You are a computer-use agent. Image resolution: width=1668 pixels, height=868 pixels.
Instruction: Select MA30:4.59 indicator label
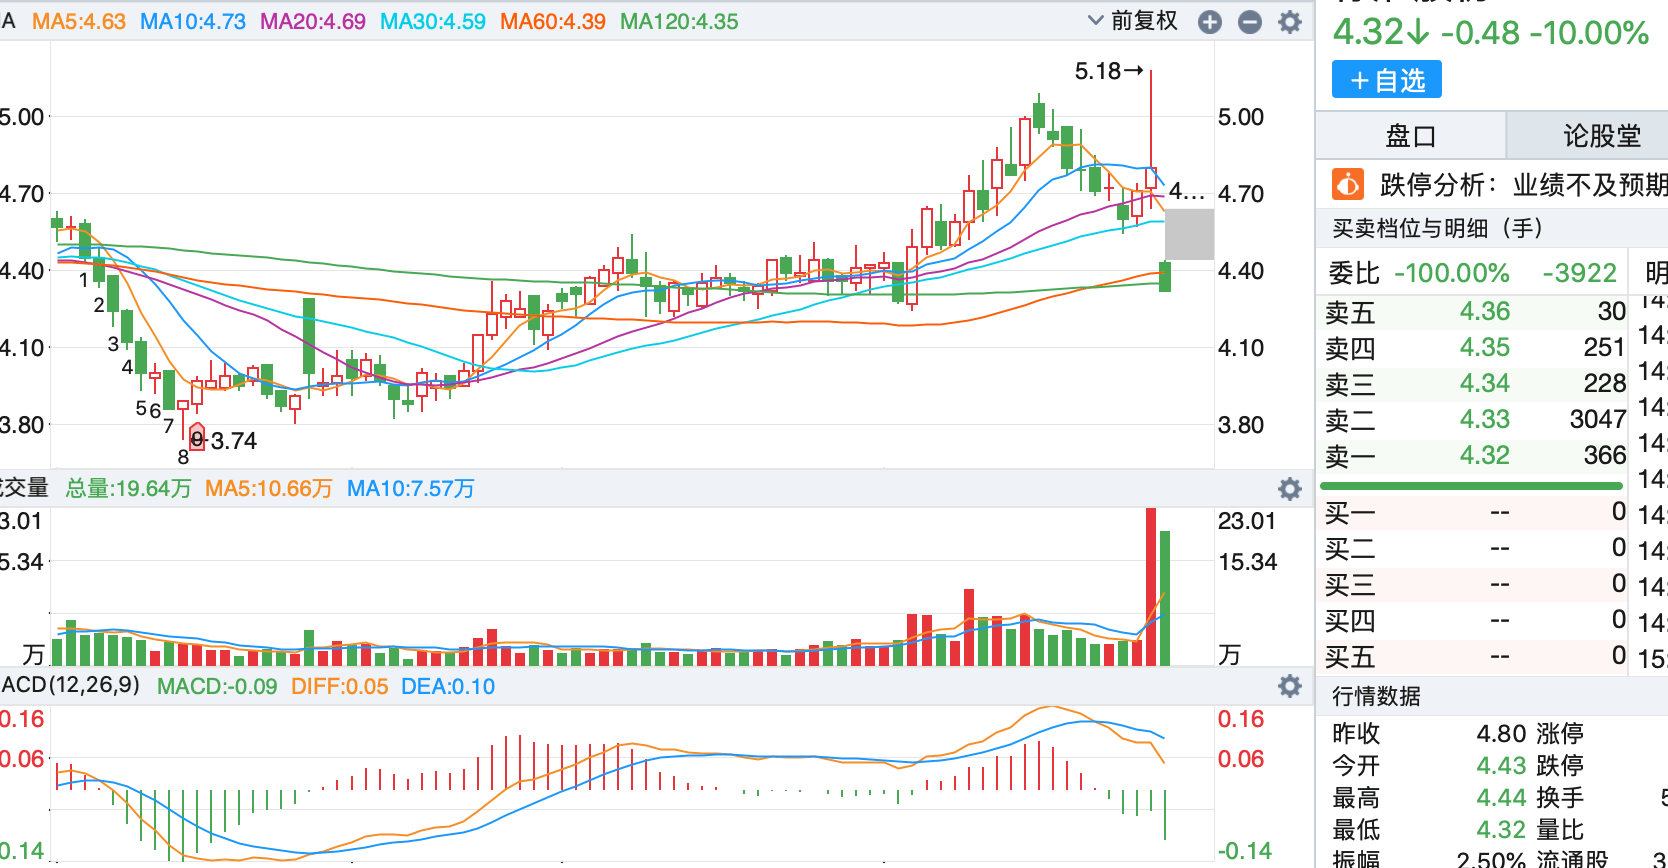coord(433,21)
